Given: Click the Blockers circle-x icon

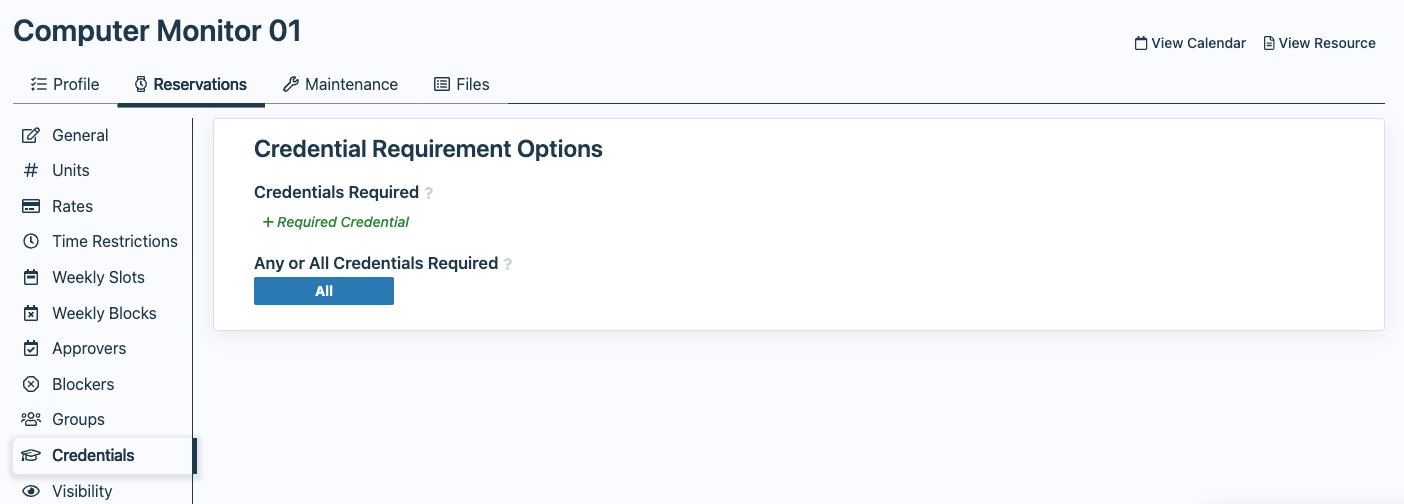Looking at the screenshot, I should [x=31, y=384].
